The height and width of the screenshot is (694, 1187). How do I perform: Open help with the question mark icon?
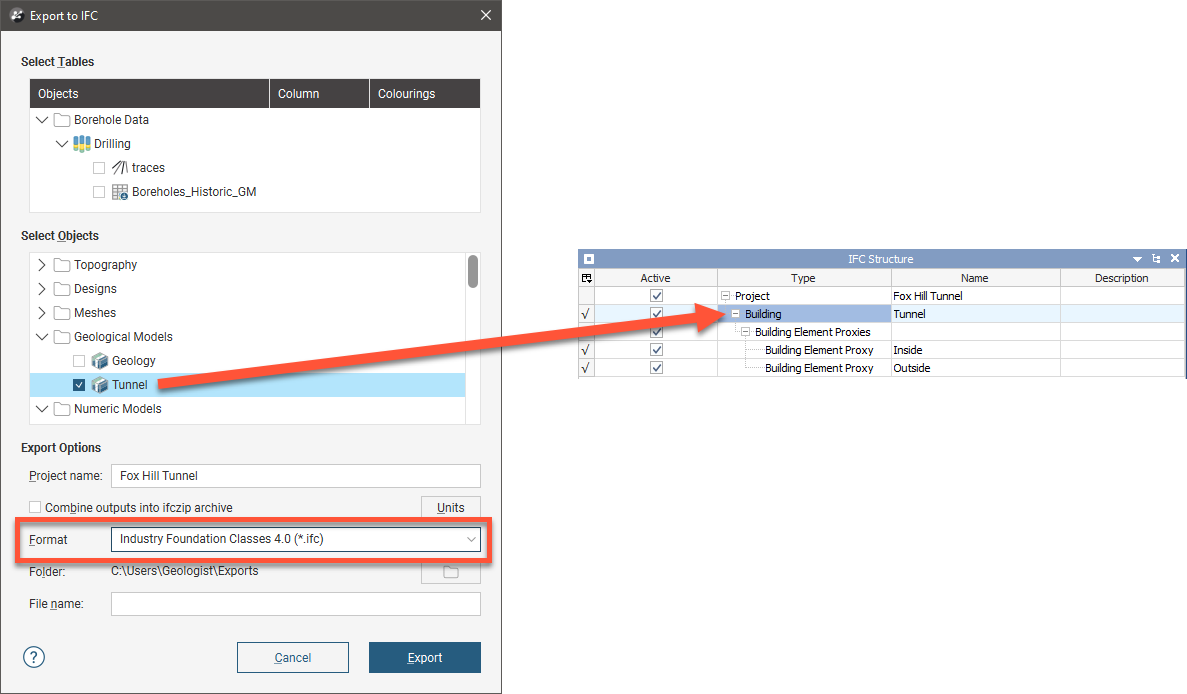[x=34, y=657]
